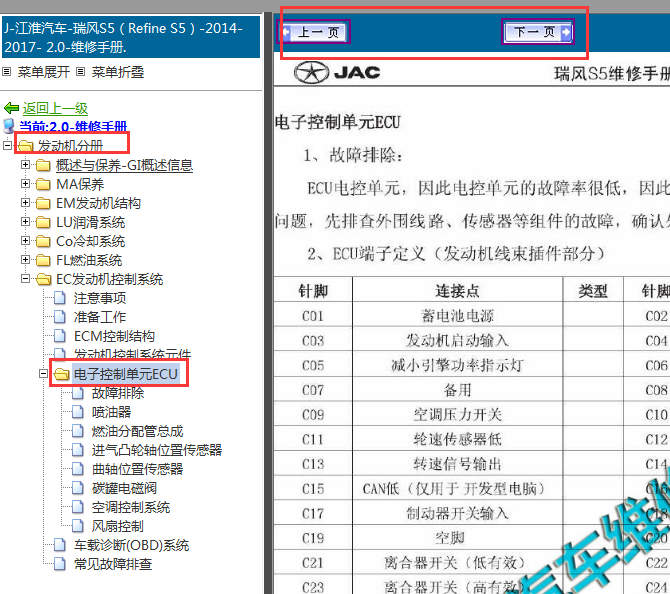The width and height of the screenshot is (670, 594).
Task: Select the LU润滑系统 tree item
Action: click(91, 222)
